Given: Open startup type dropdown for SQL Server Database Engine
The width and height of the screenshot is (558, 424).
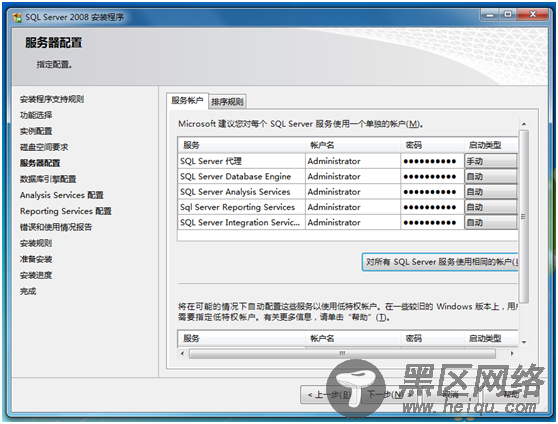Looking at the screenshot, I should pos(490,176).
